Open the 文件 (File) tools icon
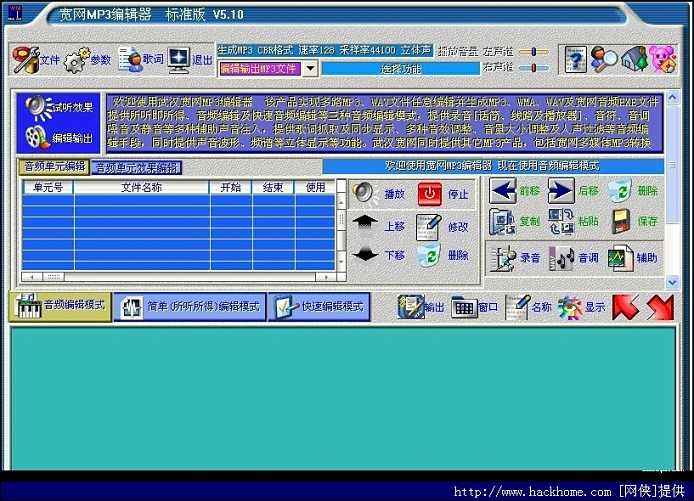694x501 pixels. click(x=25, y=59)
